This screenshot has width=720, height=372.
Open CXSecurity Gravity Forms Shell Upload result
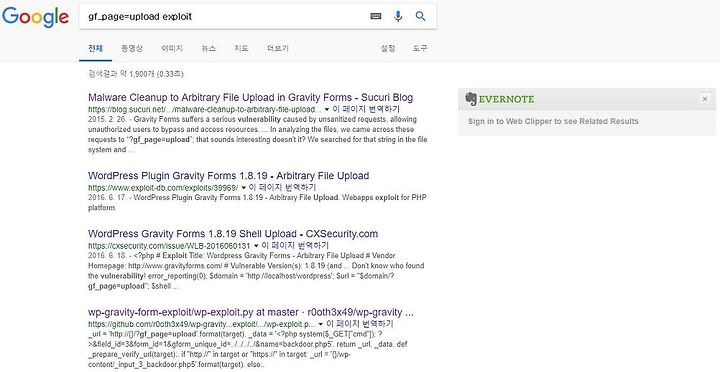pos(233,234)
